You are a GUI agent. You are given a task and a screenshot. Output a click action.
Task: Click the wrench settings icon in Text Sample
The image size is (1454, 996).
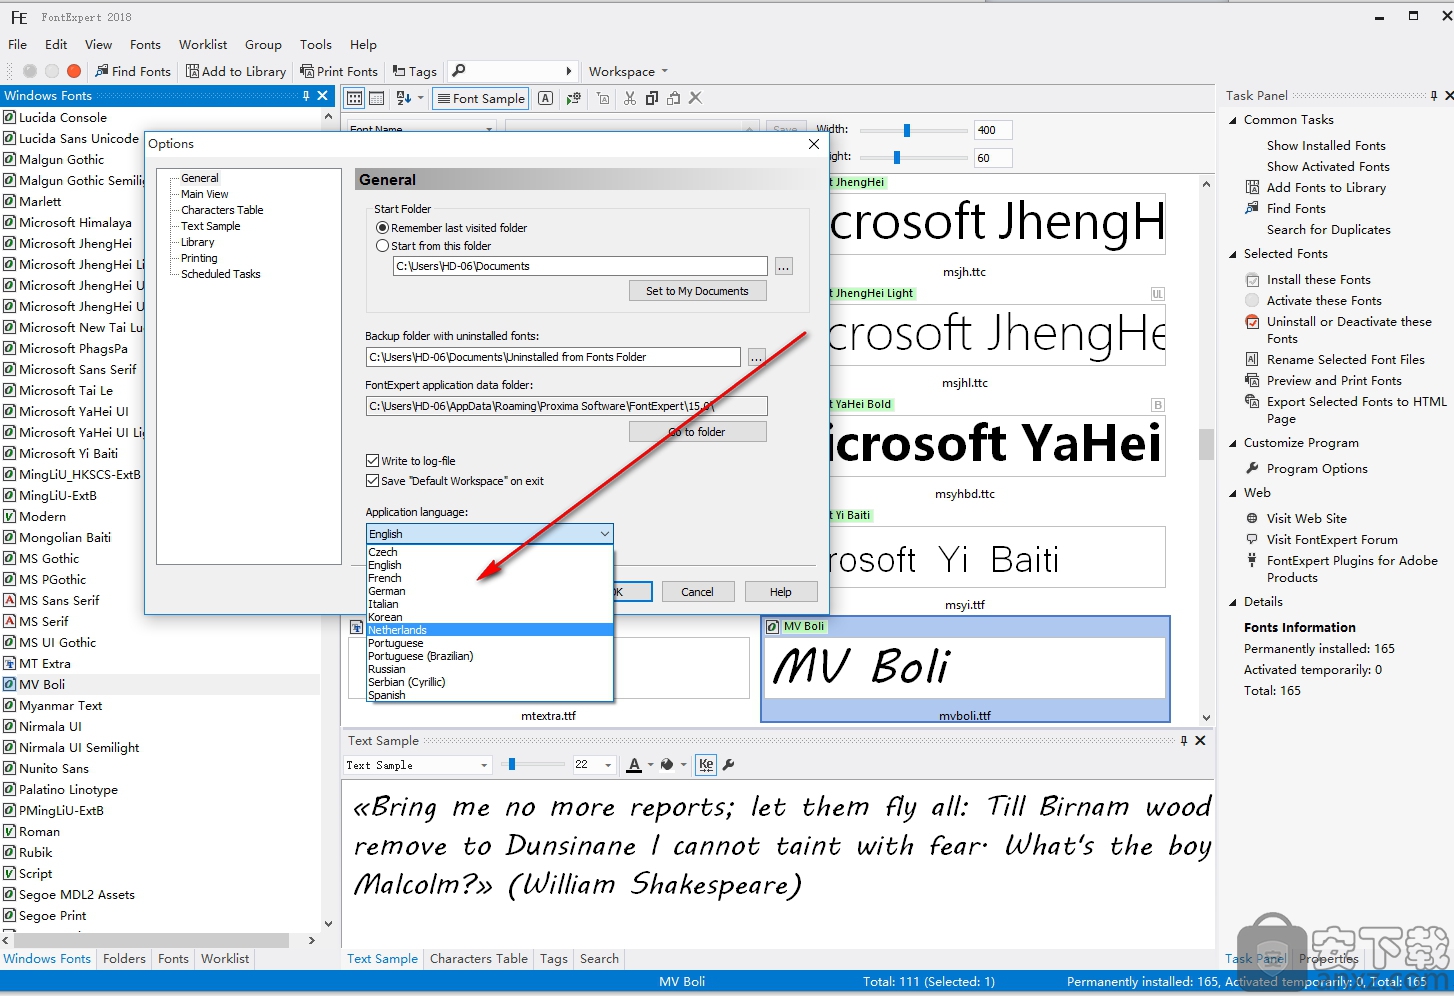(x=729, y=765)
